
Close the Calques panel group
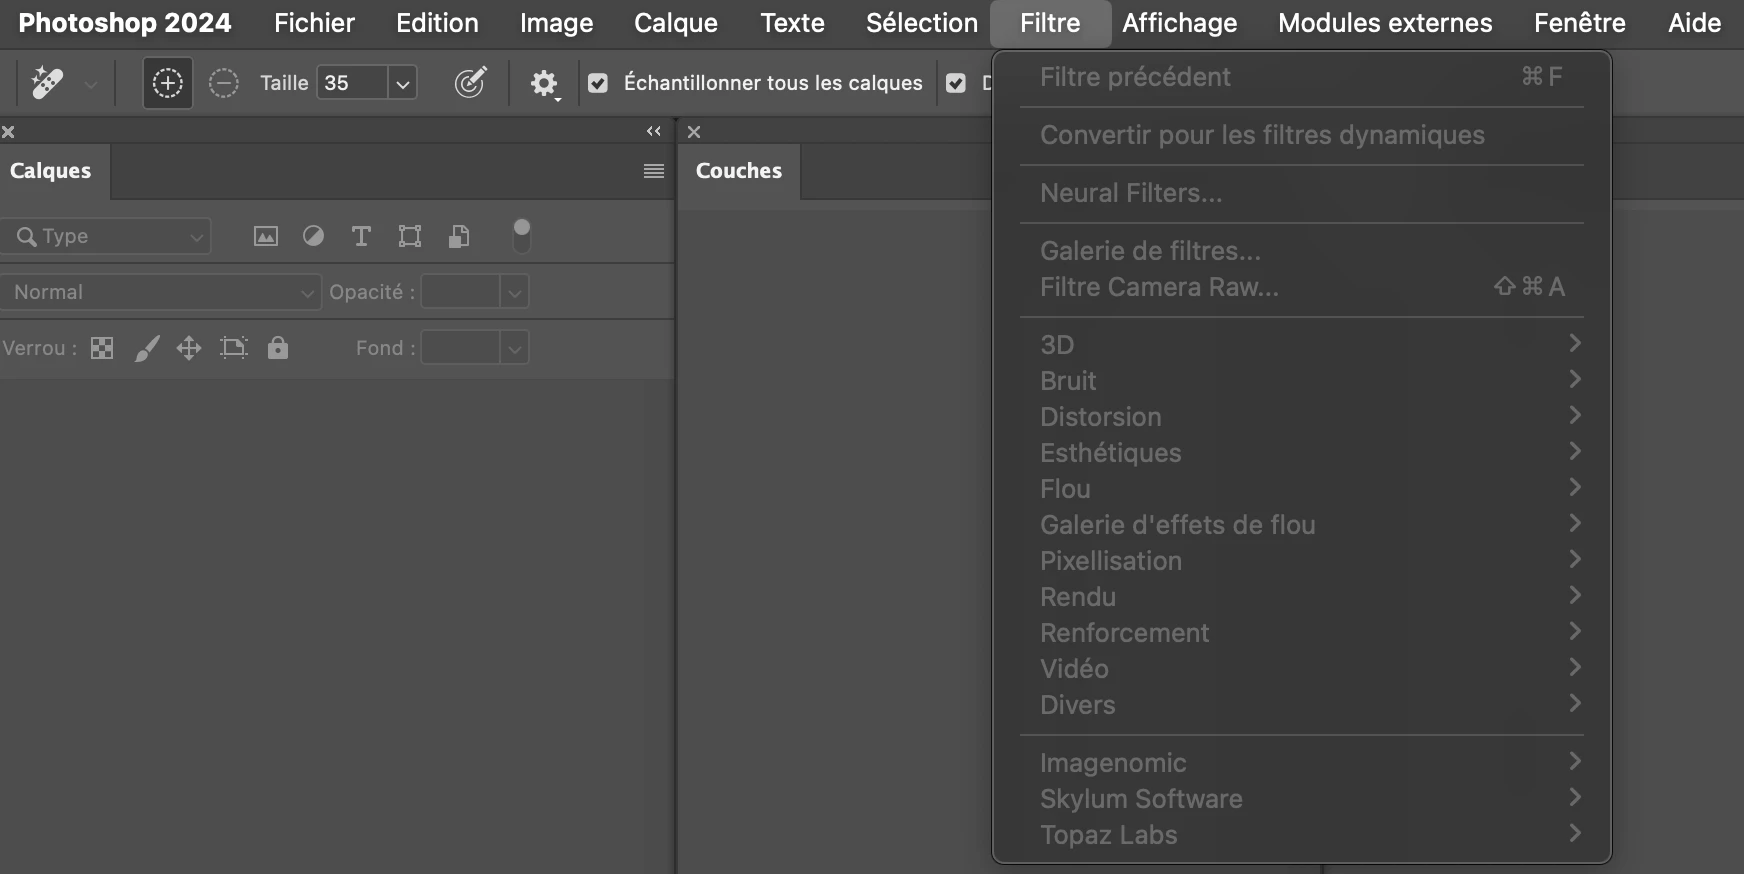pyautogui.click(x=8, y=132)
